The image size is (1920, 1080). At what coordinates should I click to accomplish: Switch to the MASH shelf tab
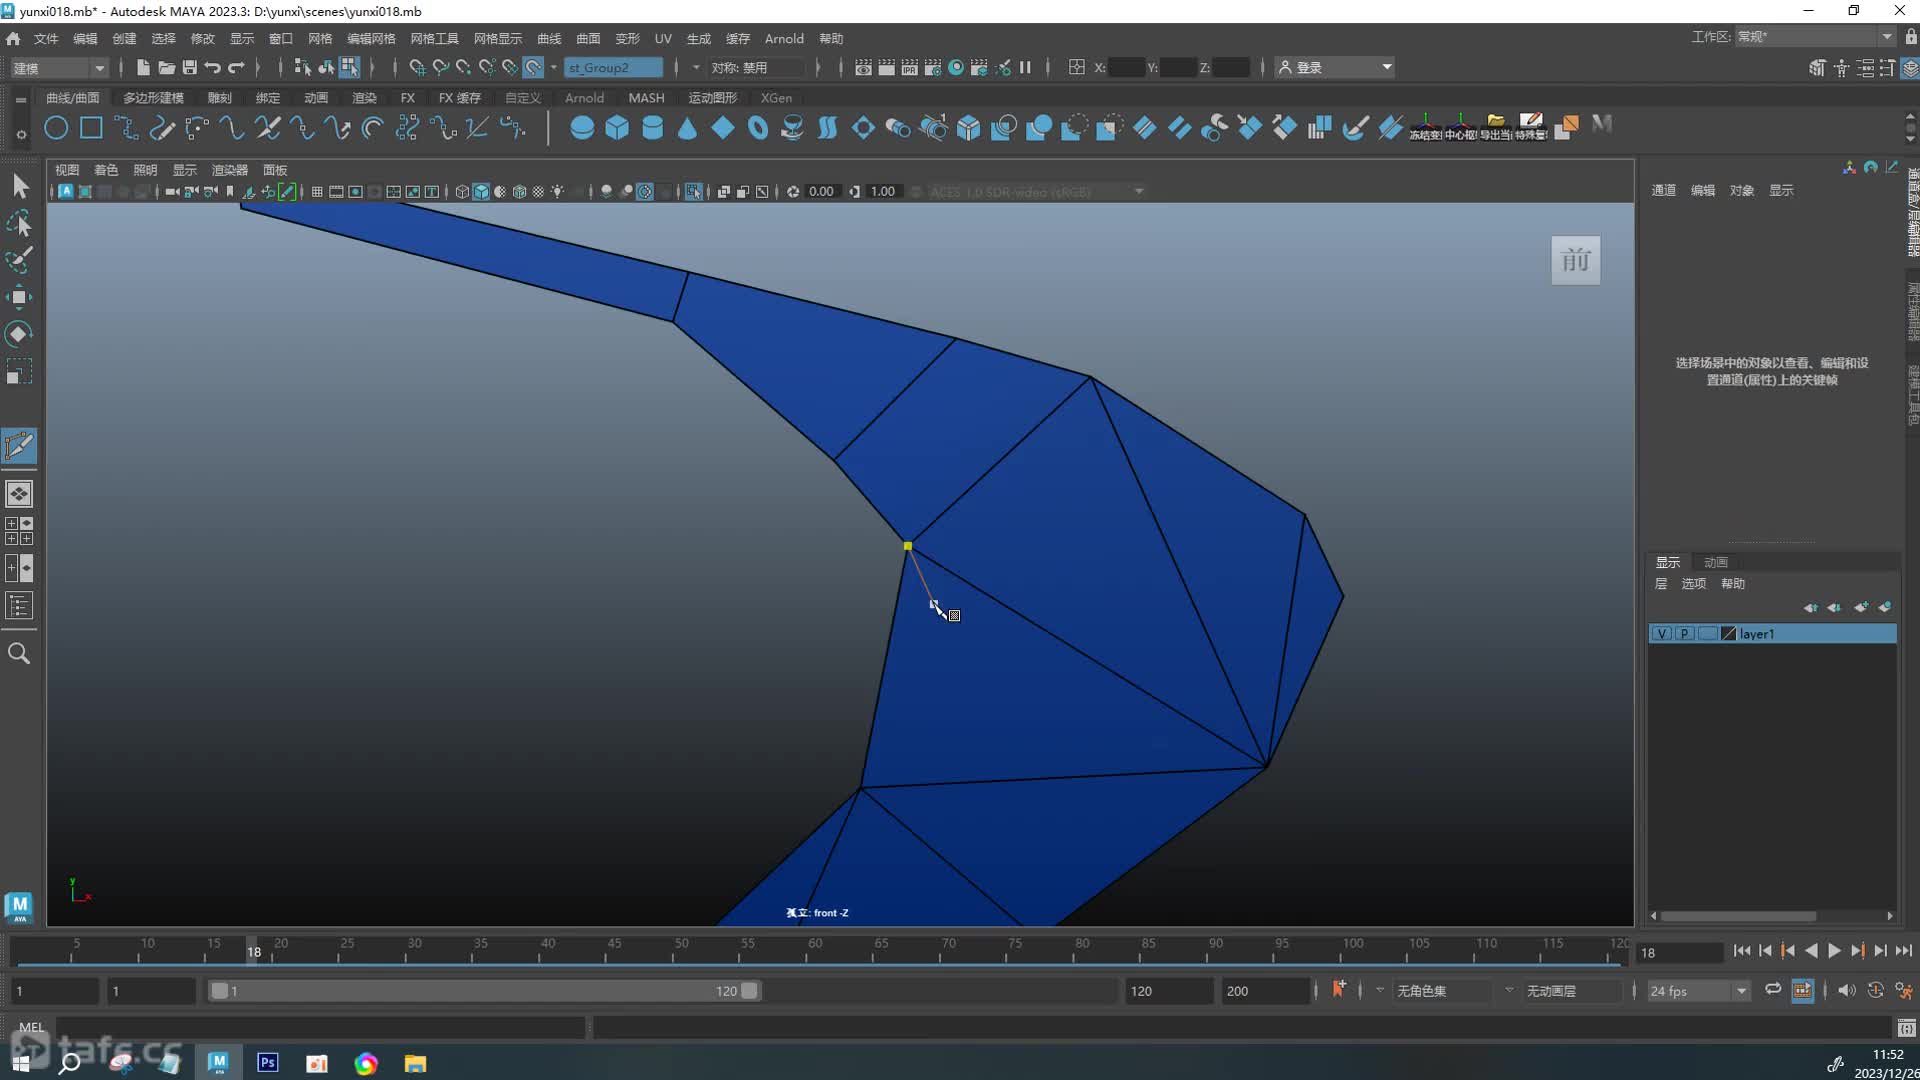[646, 98]
